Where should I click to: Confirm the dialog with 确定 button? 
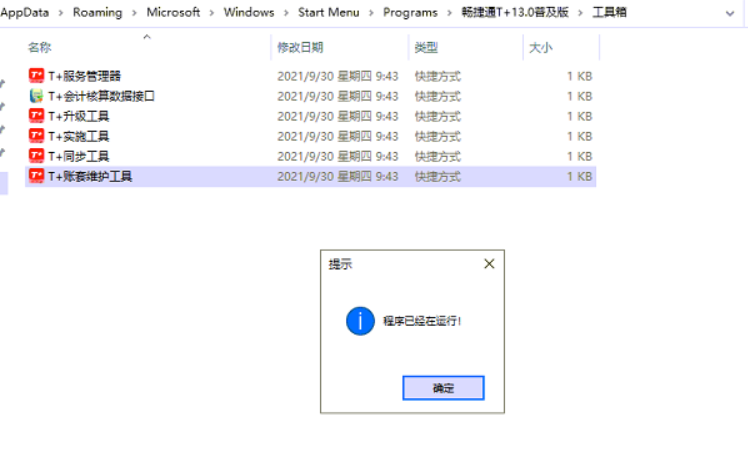pos(443,388)
